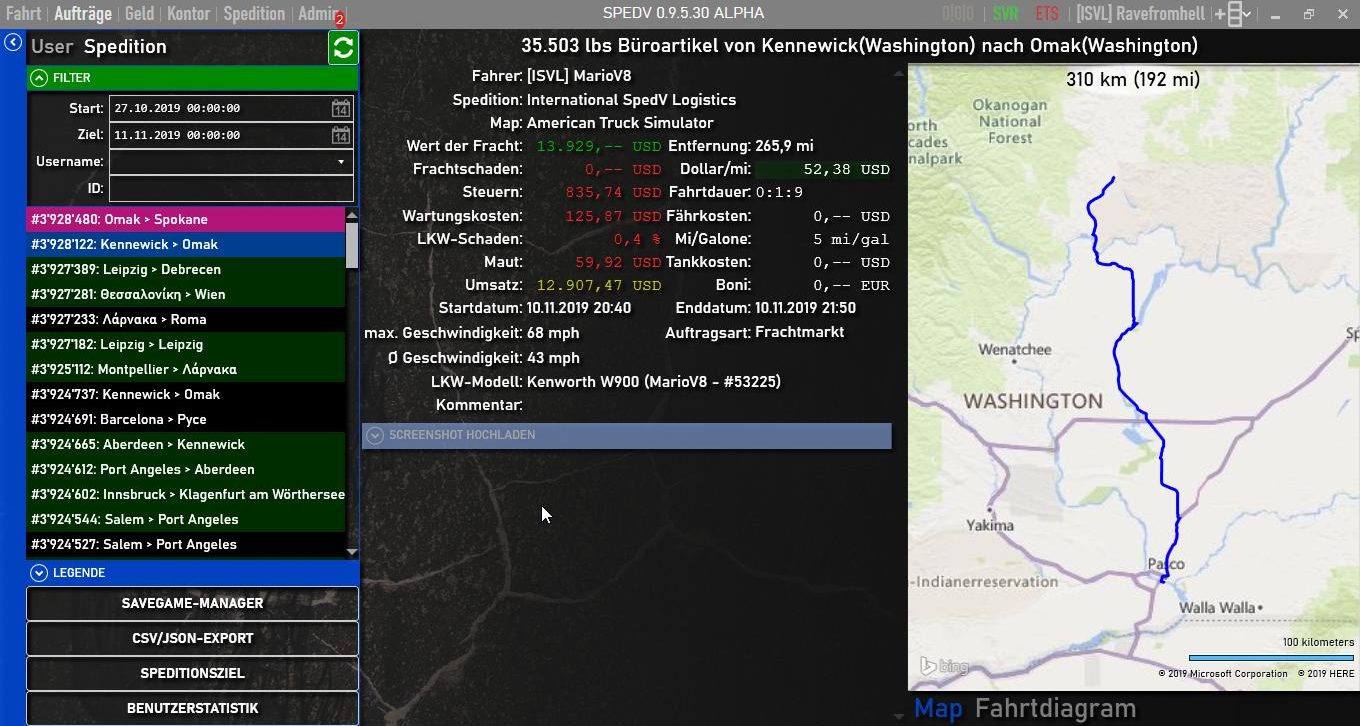Image resolution: width=1360 pixels, height=726 pixels.
Task: Select order #3'925'112 Montpellier > Λάρνακα
Action: pos(186,369)
